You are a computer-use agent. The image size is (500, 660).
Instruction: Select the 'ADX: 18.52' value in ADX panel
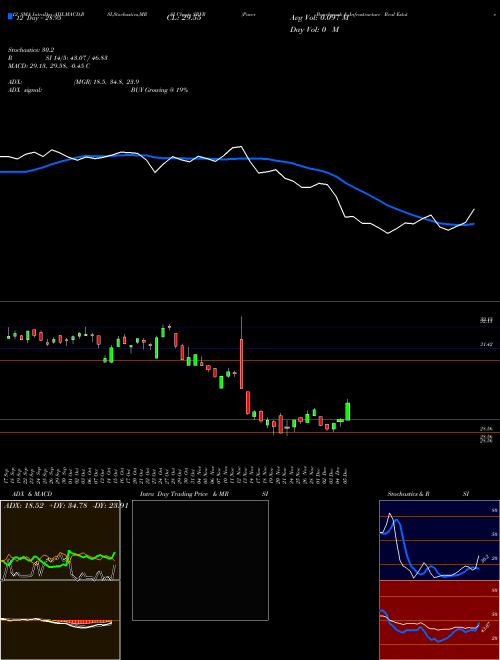24,506
